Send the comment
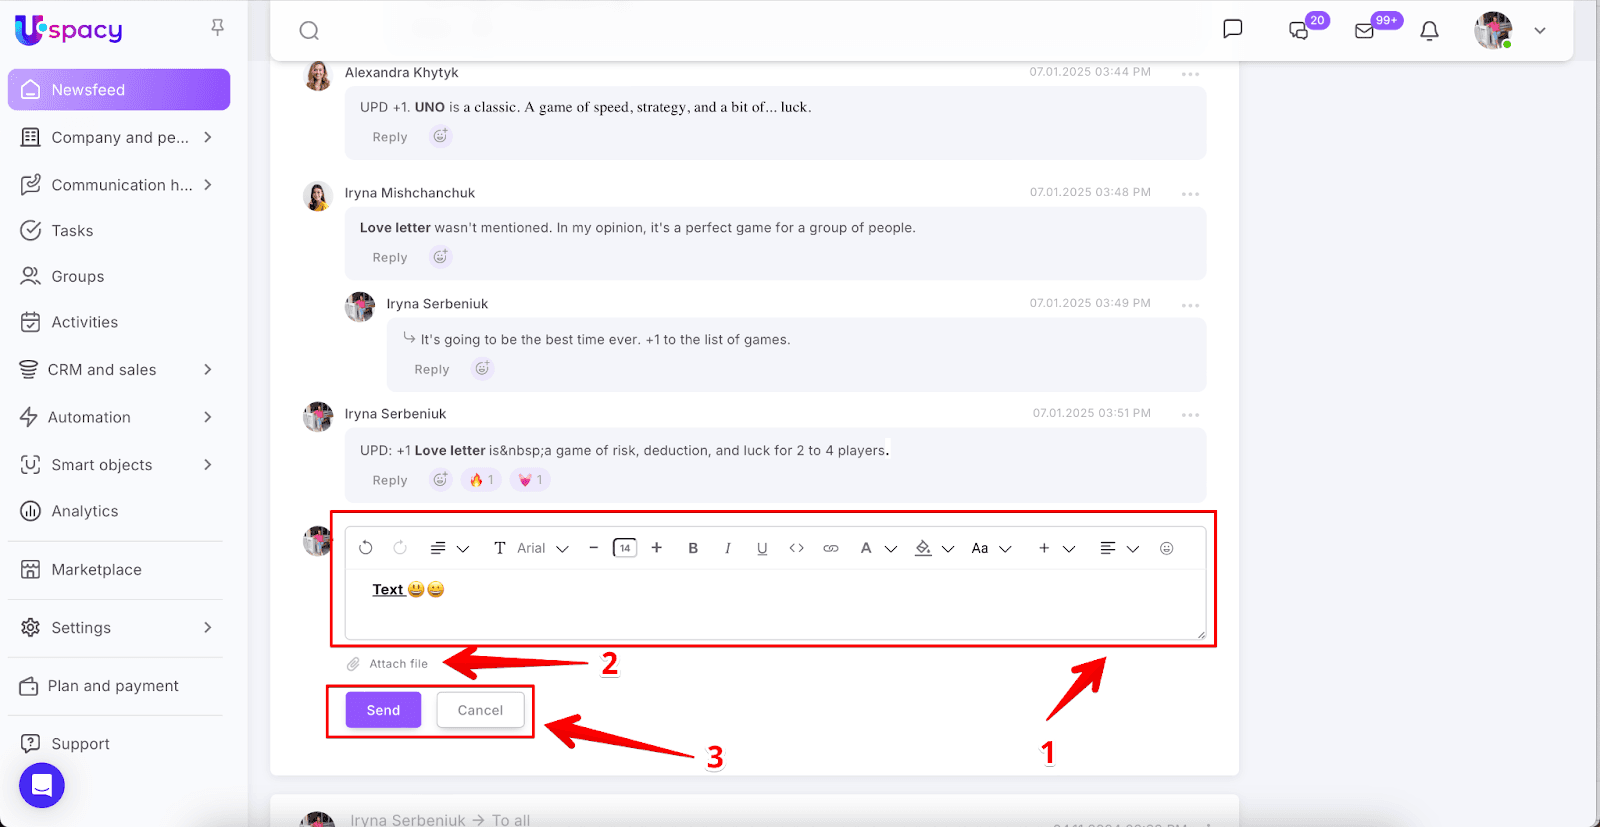The image size is (1600, 827). tap(383, 710)
